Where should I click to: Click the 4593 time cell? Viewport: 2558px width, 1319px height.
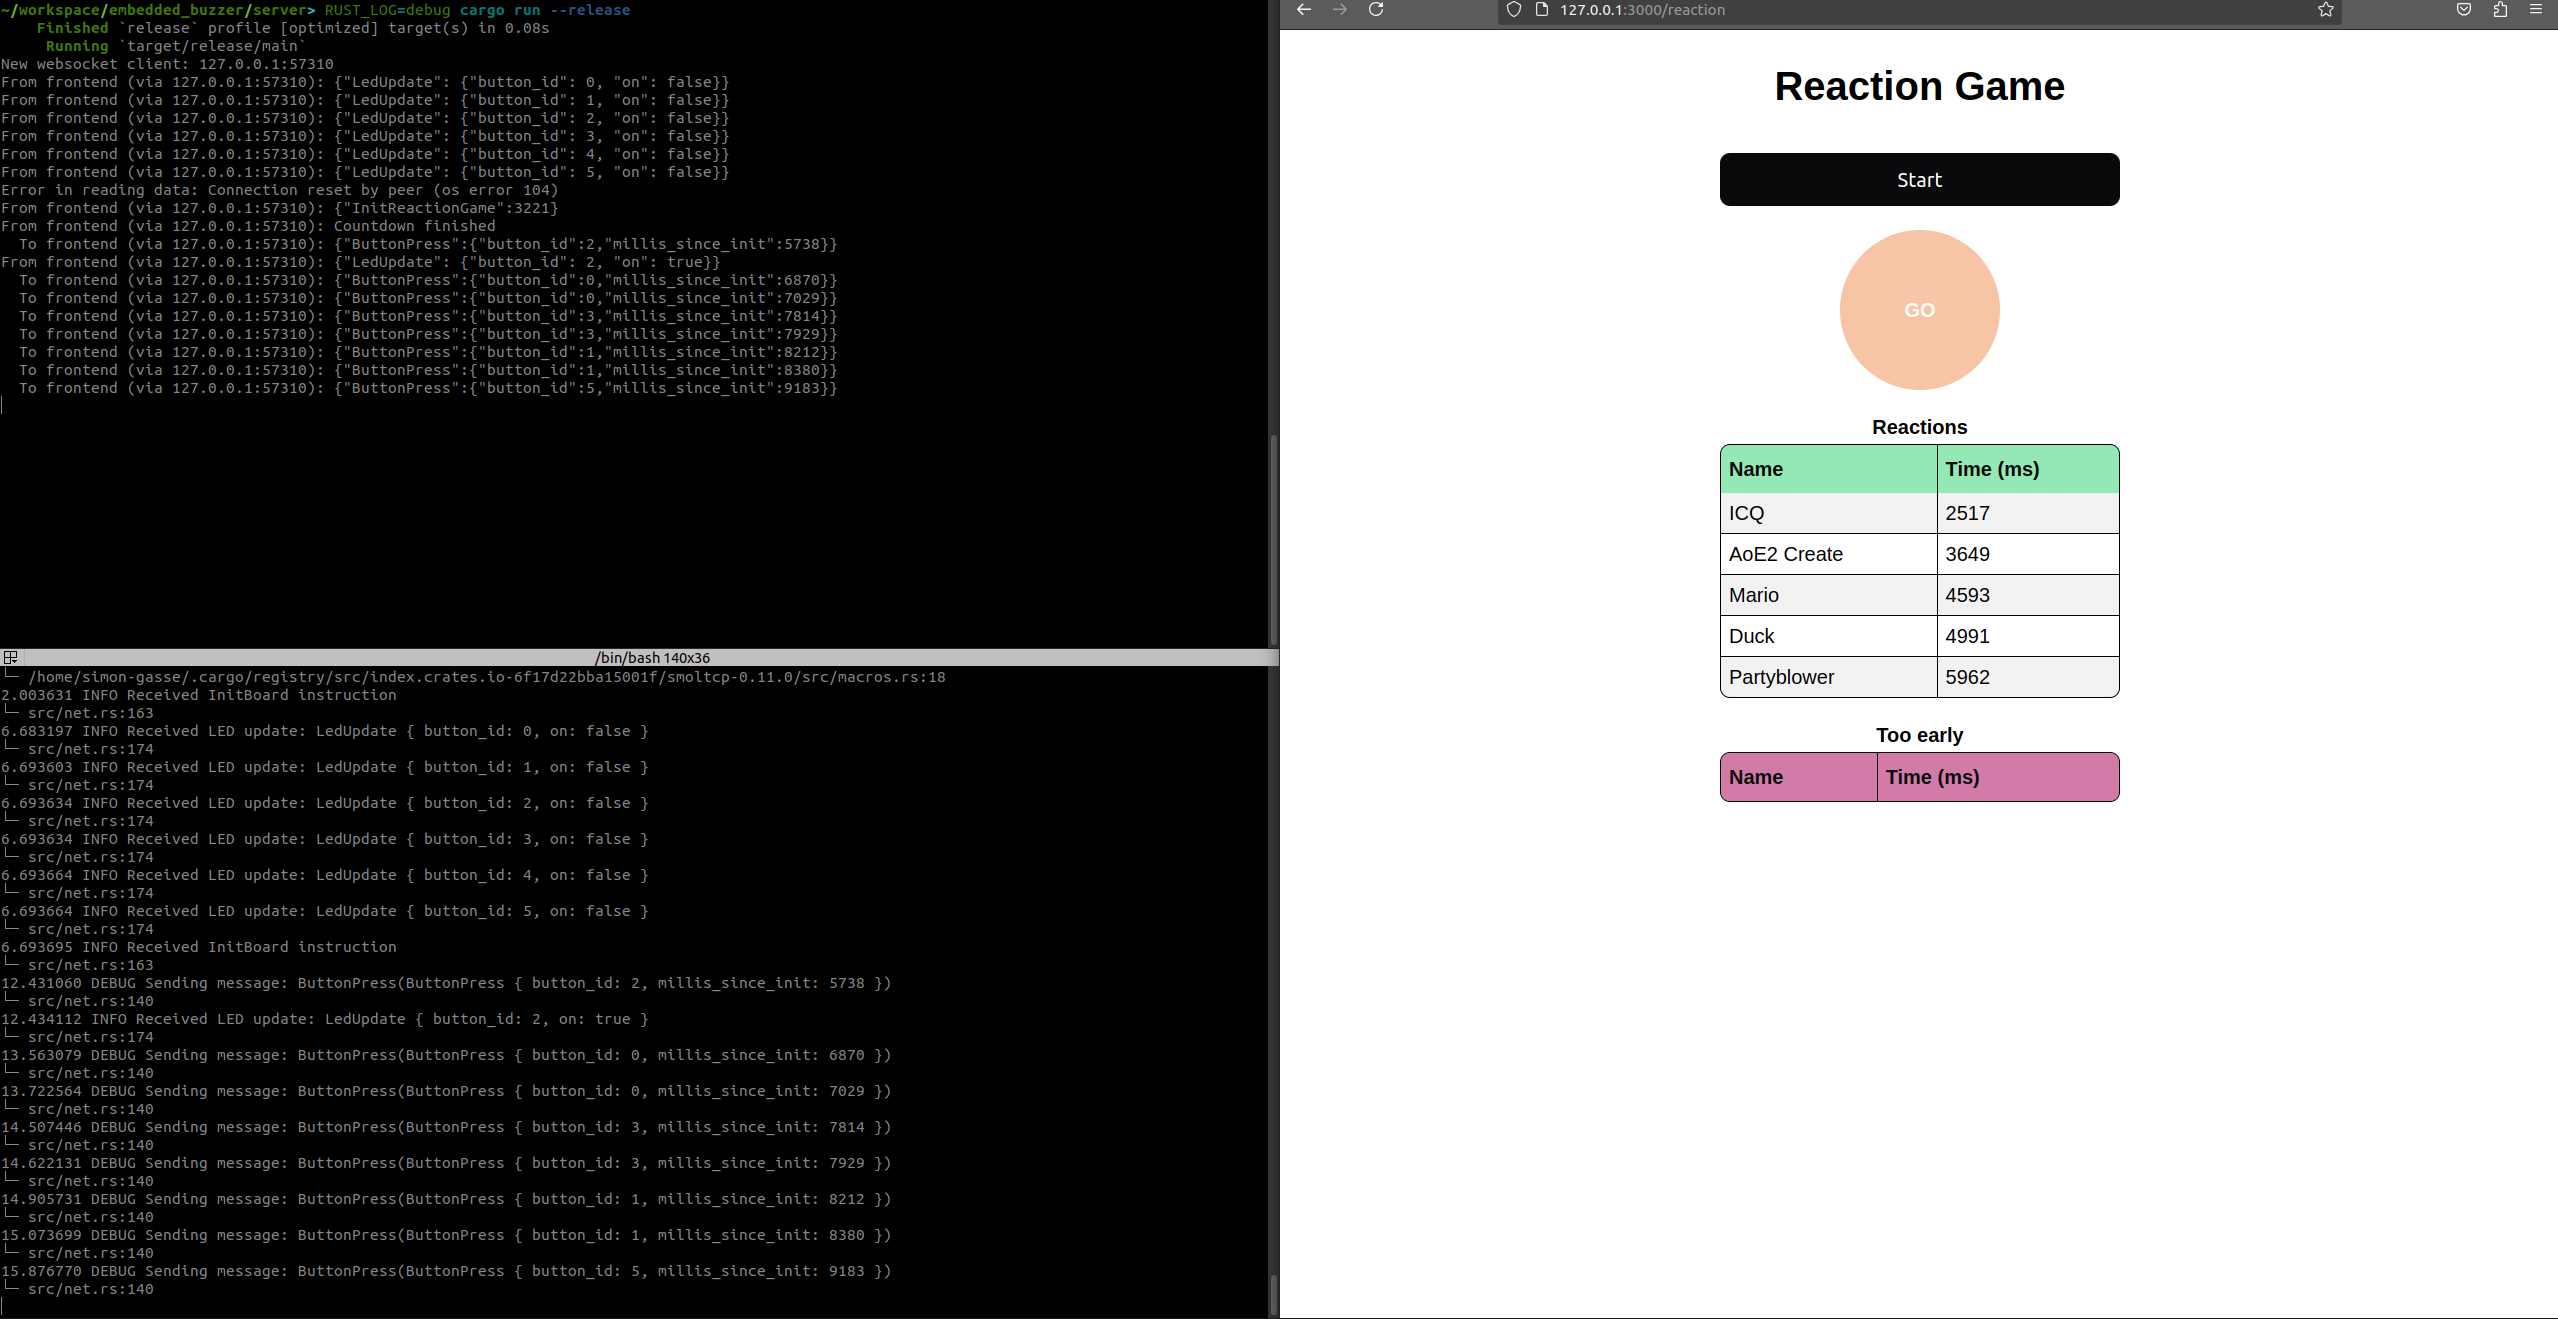click(x=2027, y=595)
